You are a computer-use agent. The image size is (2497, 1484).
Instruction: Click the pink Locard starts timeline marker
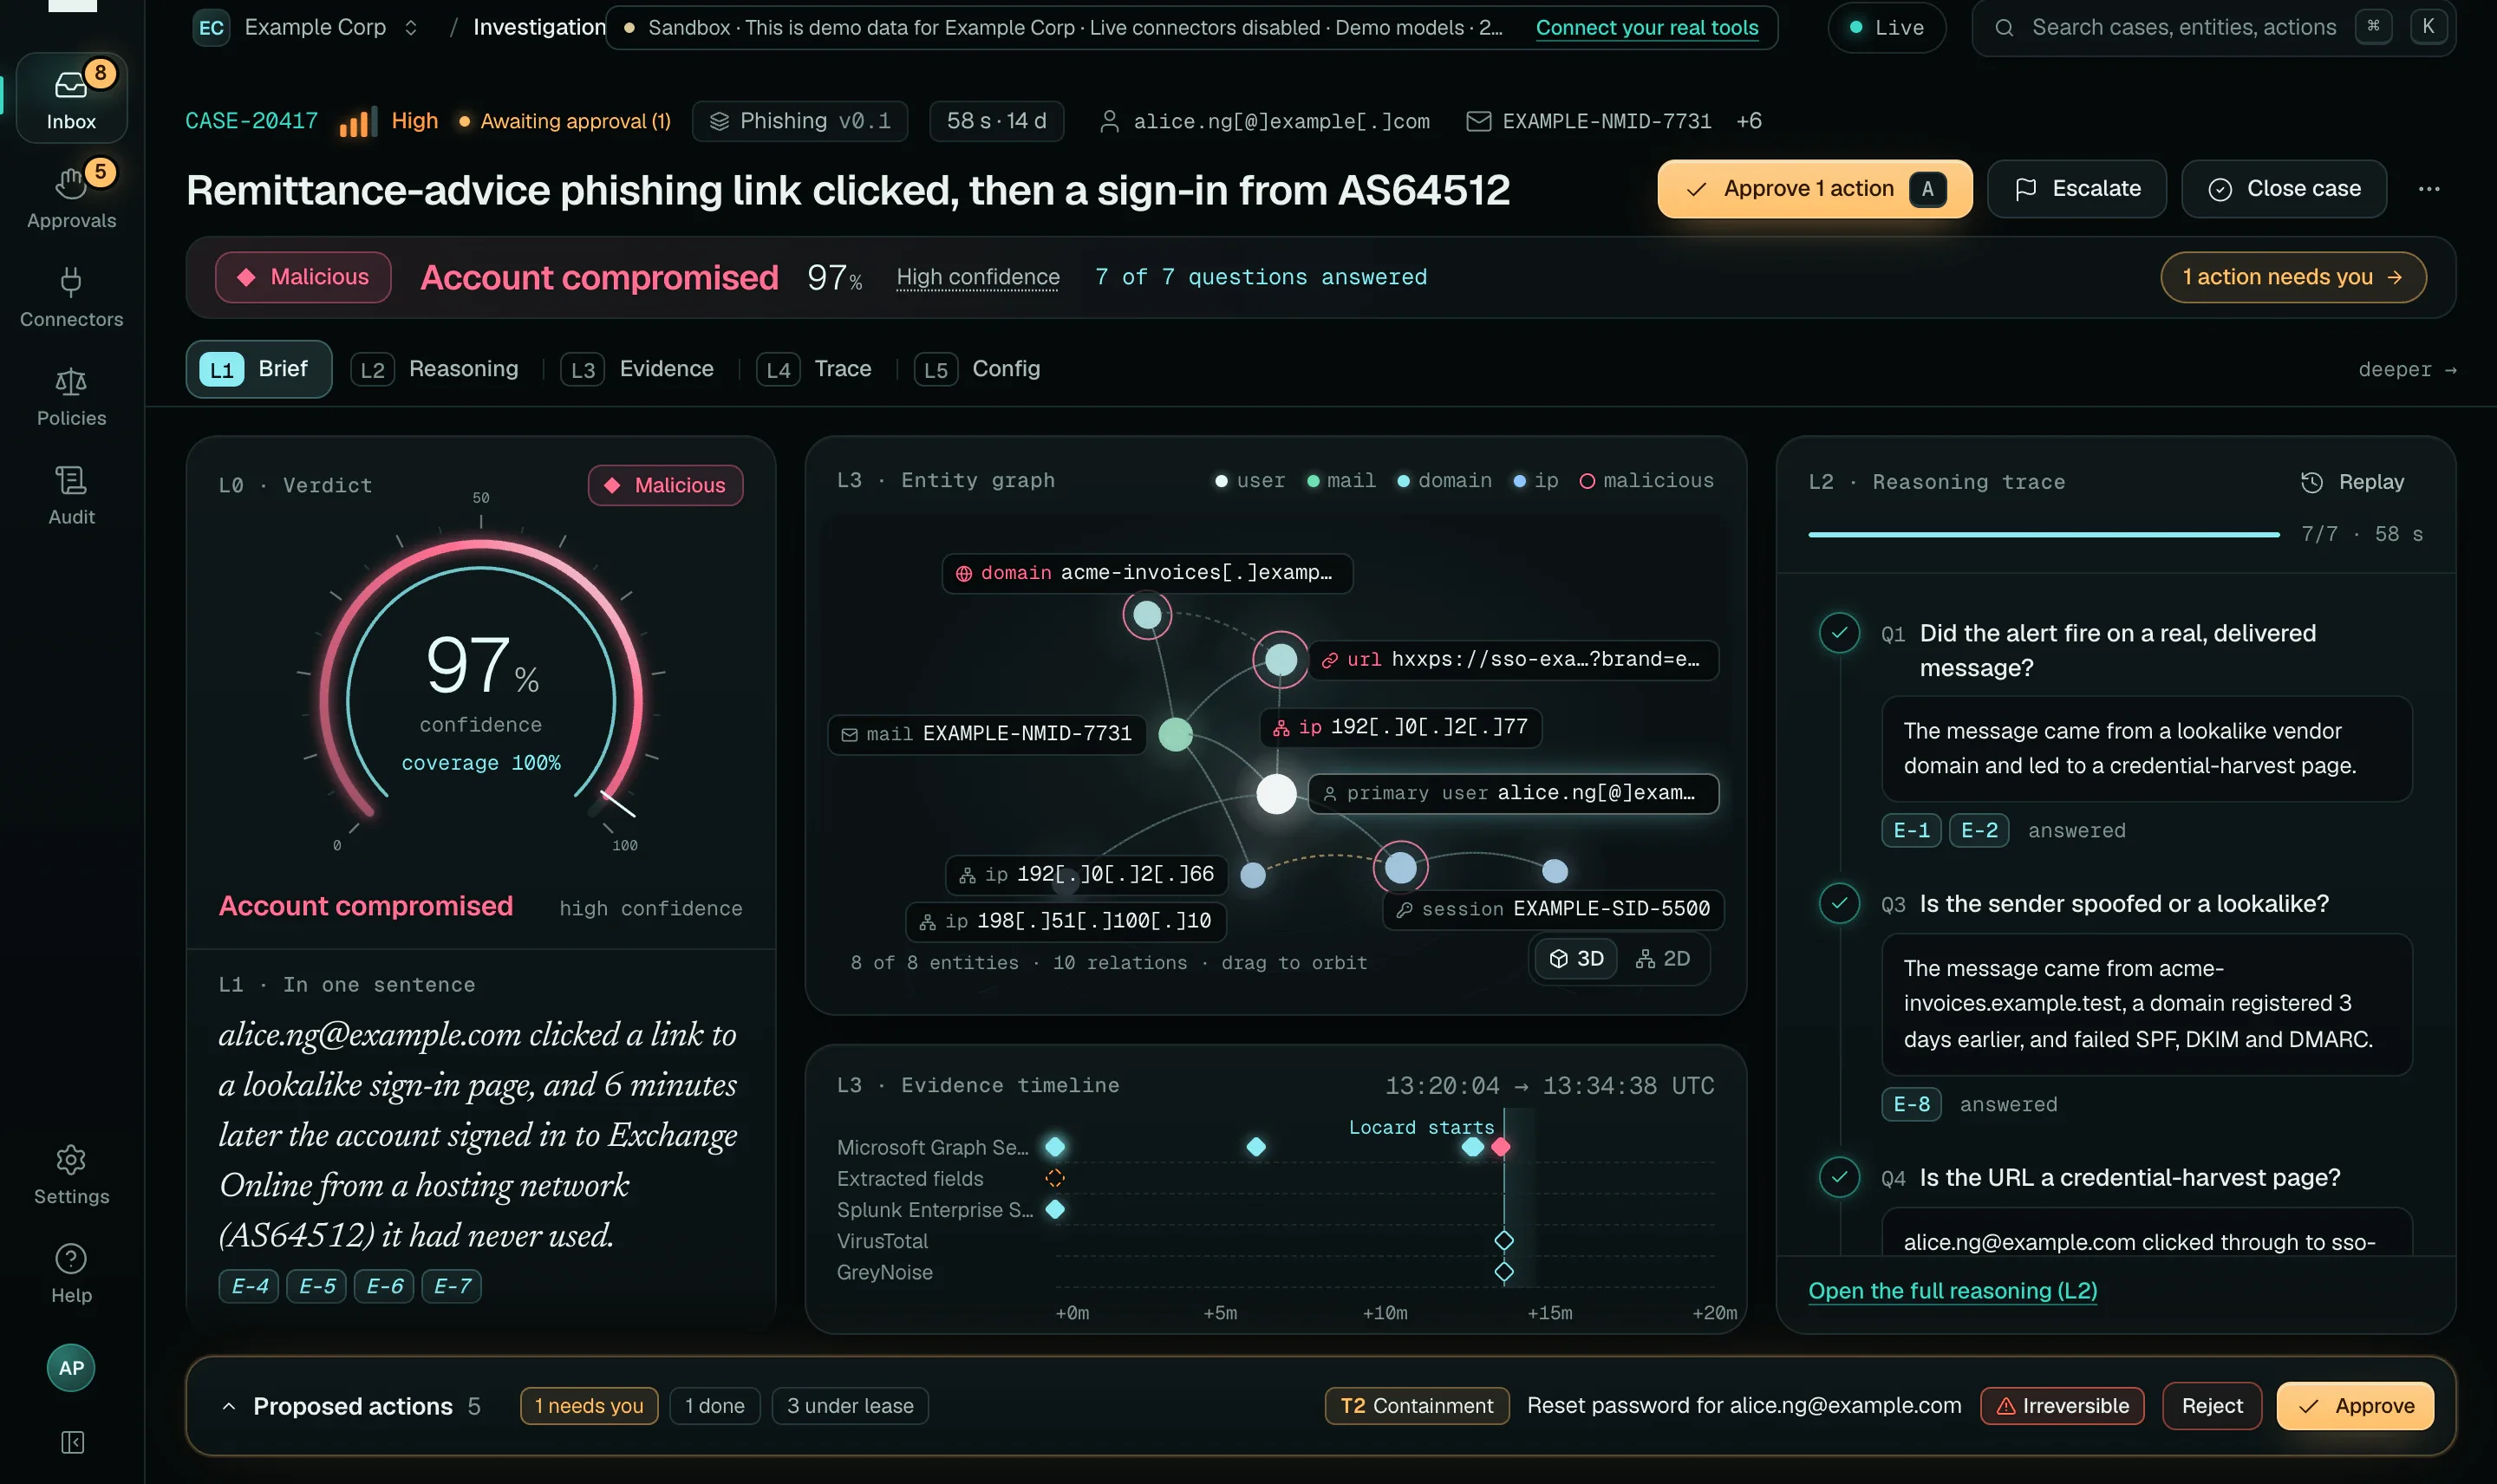[1500, 1147]
